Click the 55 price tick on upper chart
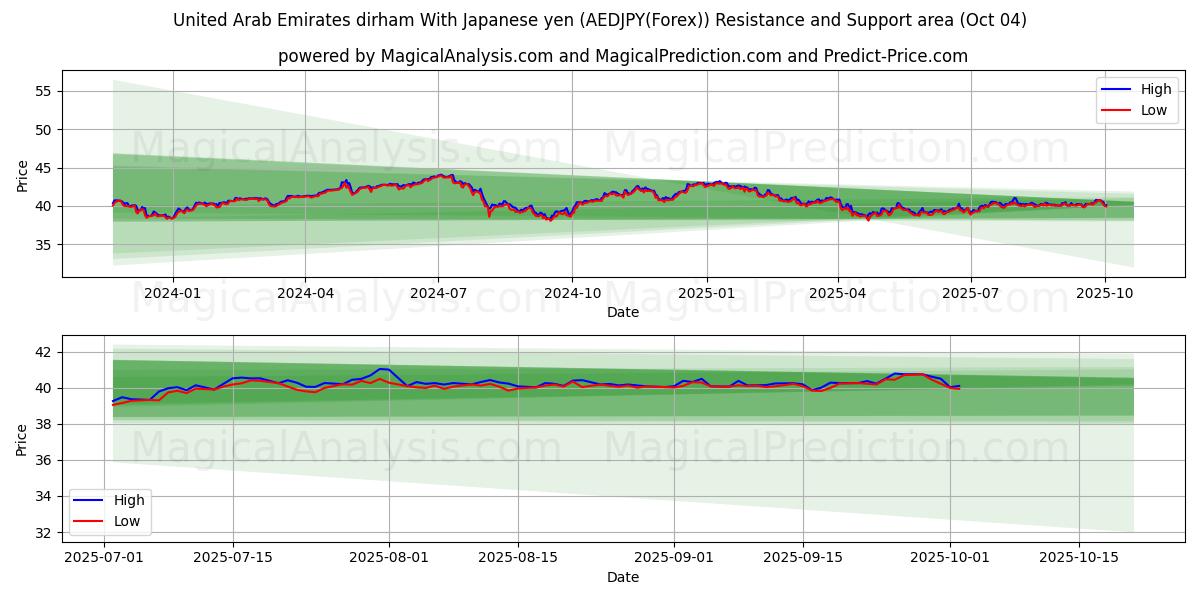1200x600 pixels. point(42,91)
